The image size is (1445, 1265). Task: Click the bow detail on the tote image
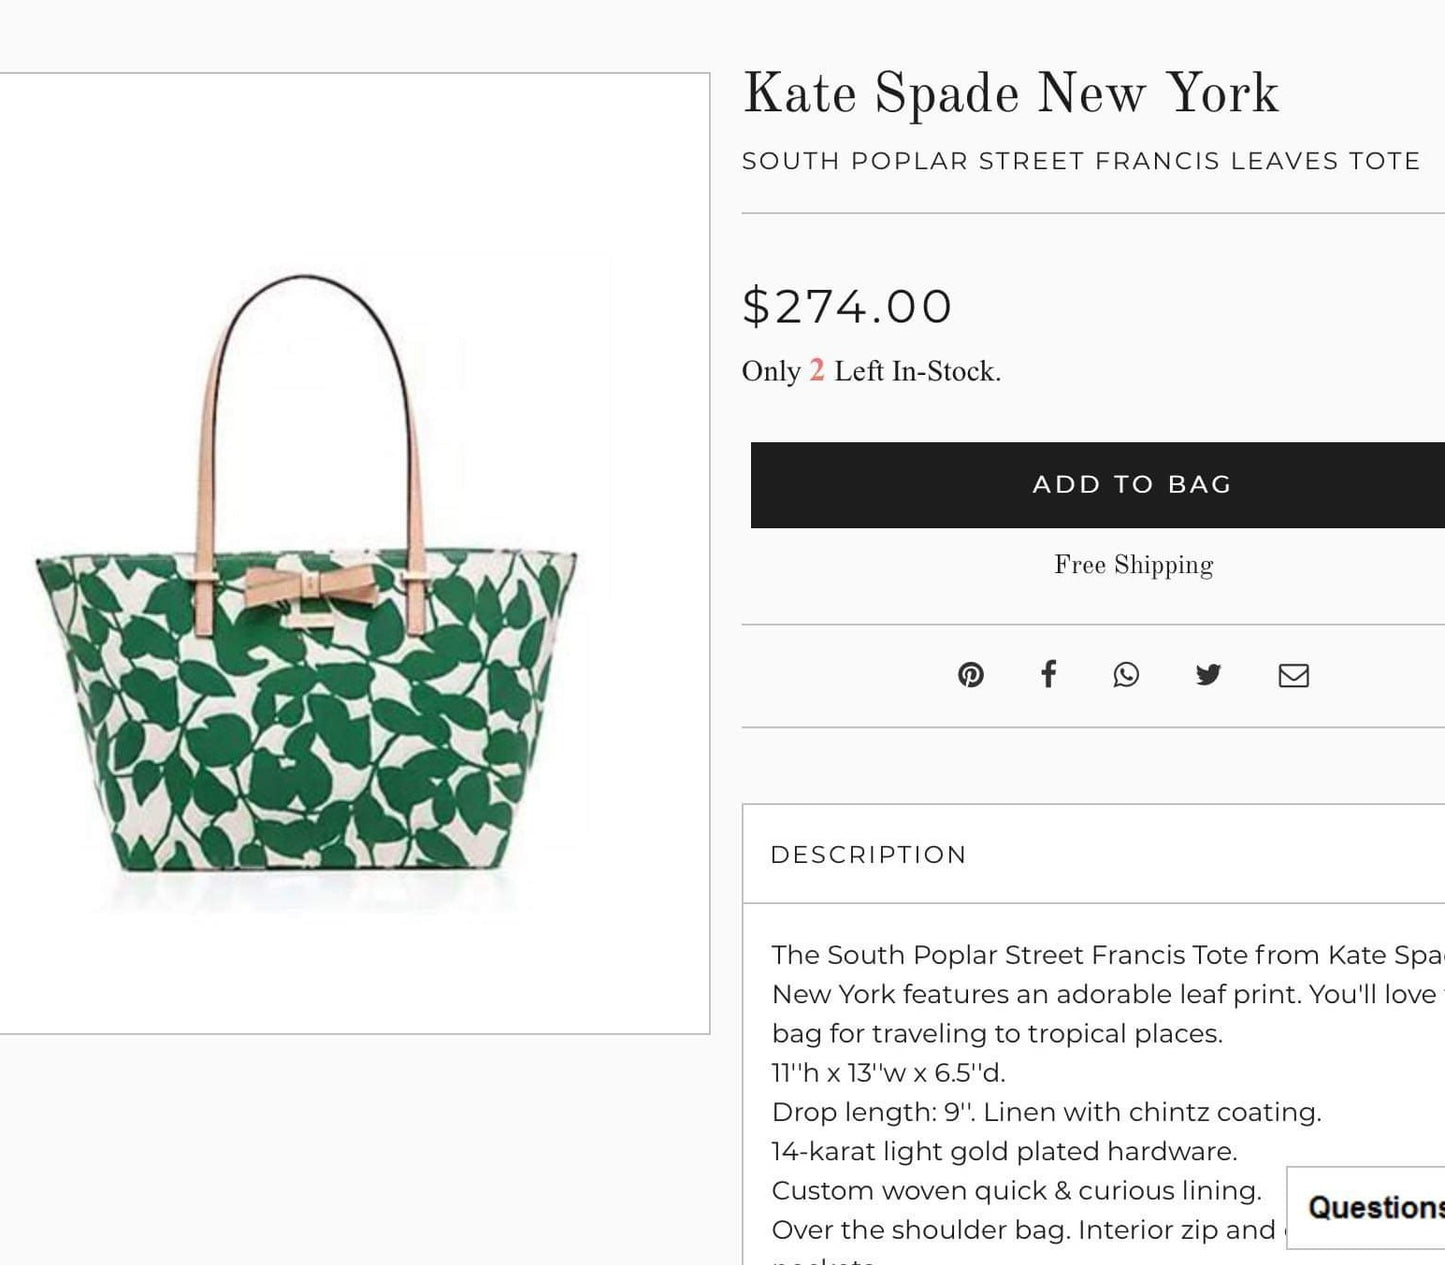point(311,584)
